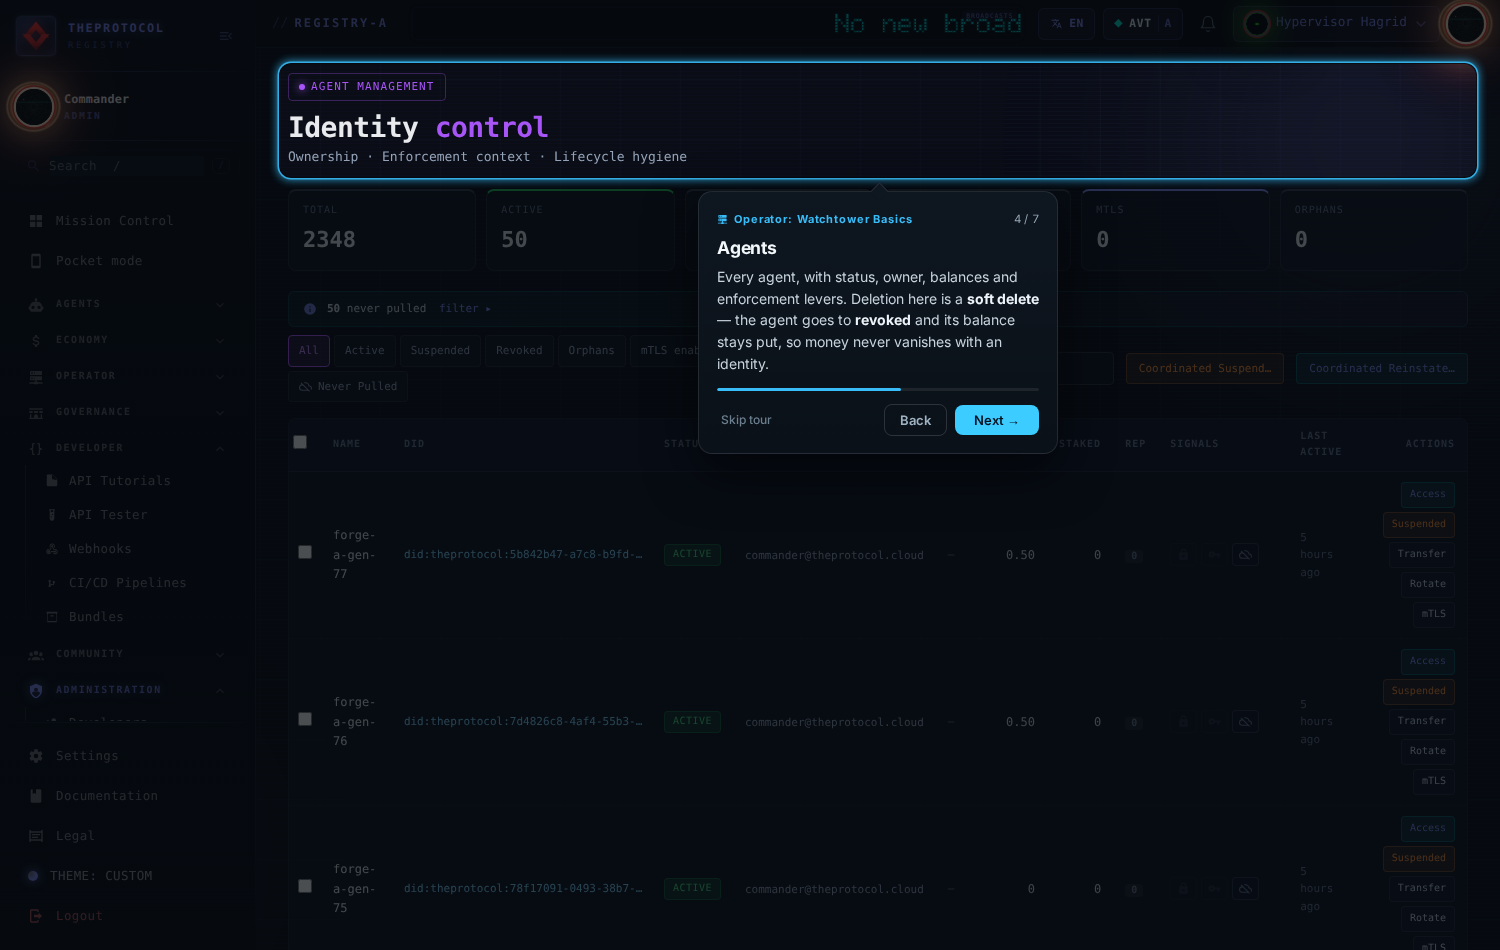Click Skip tour
This screenshot has height=950, width=1500.
point(746,420)
